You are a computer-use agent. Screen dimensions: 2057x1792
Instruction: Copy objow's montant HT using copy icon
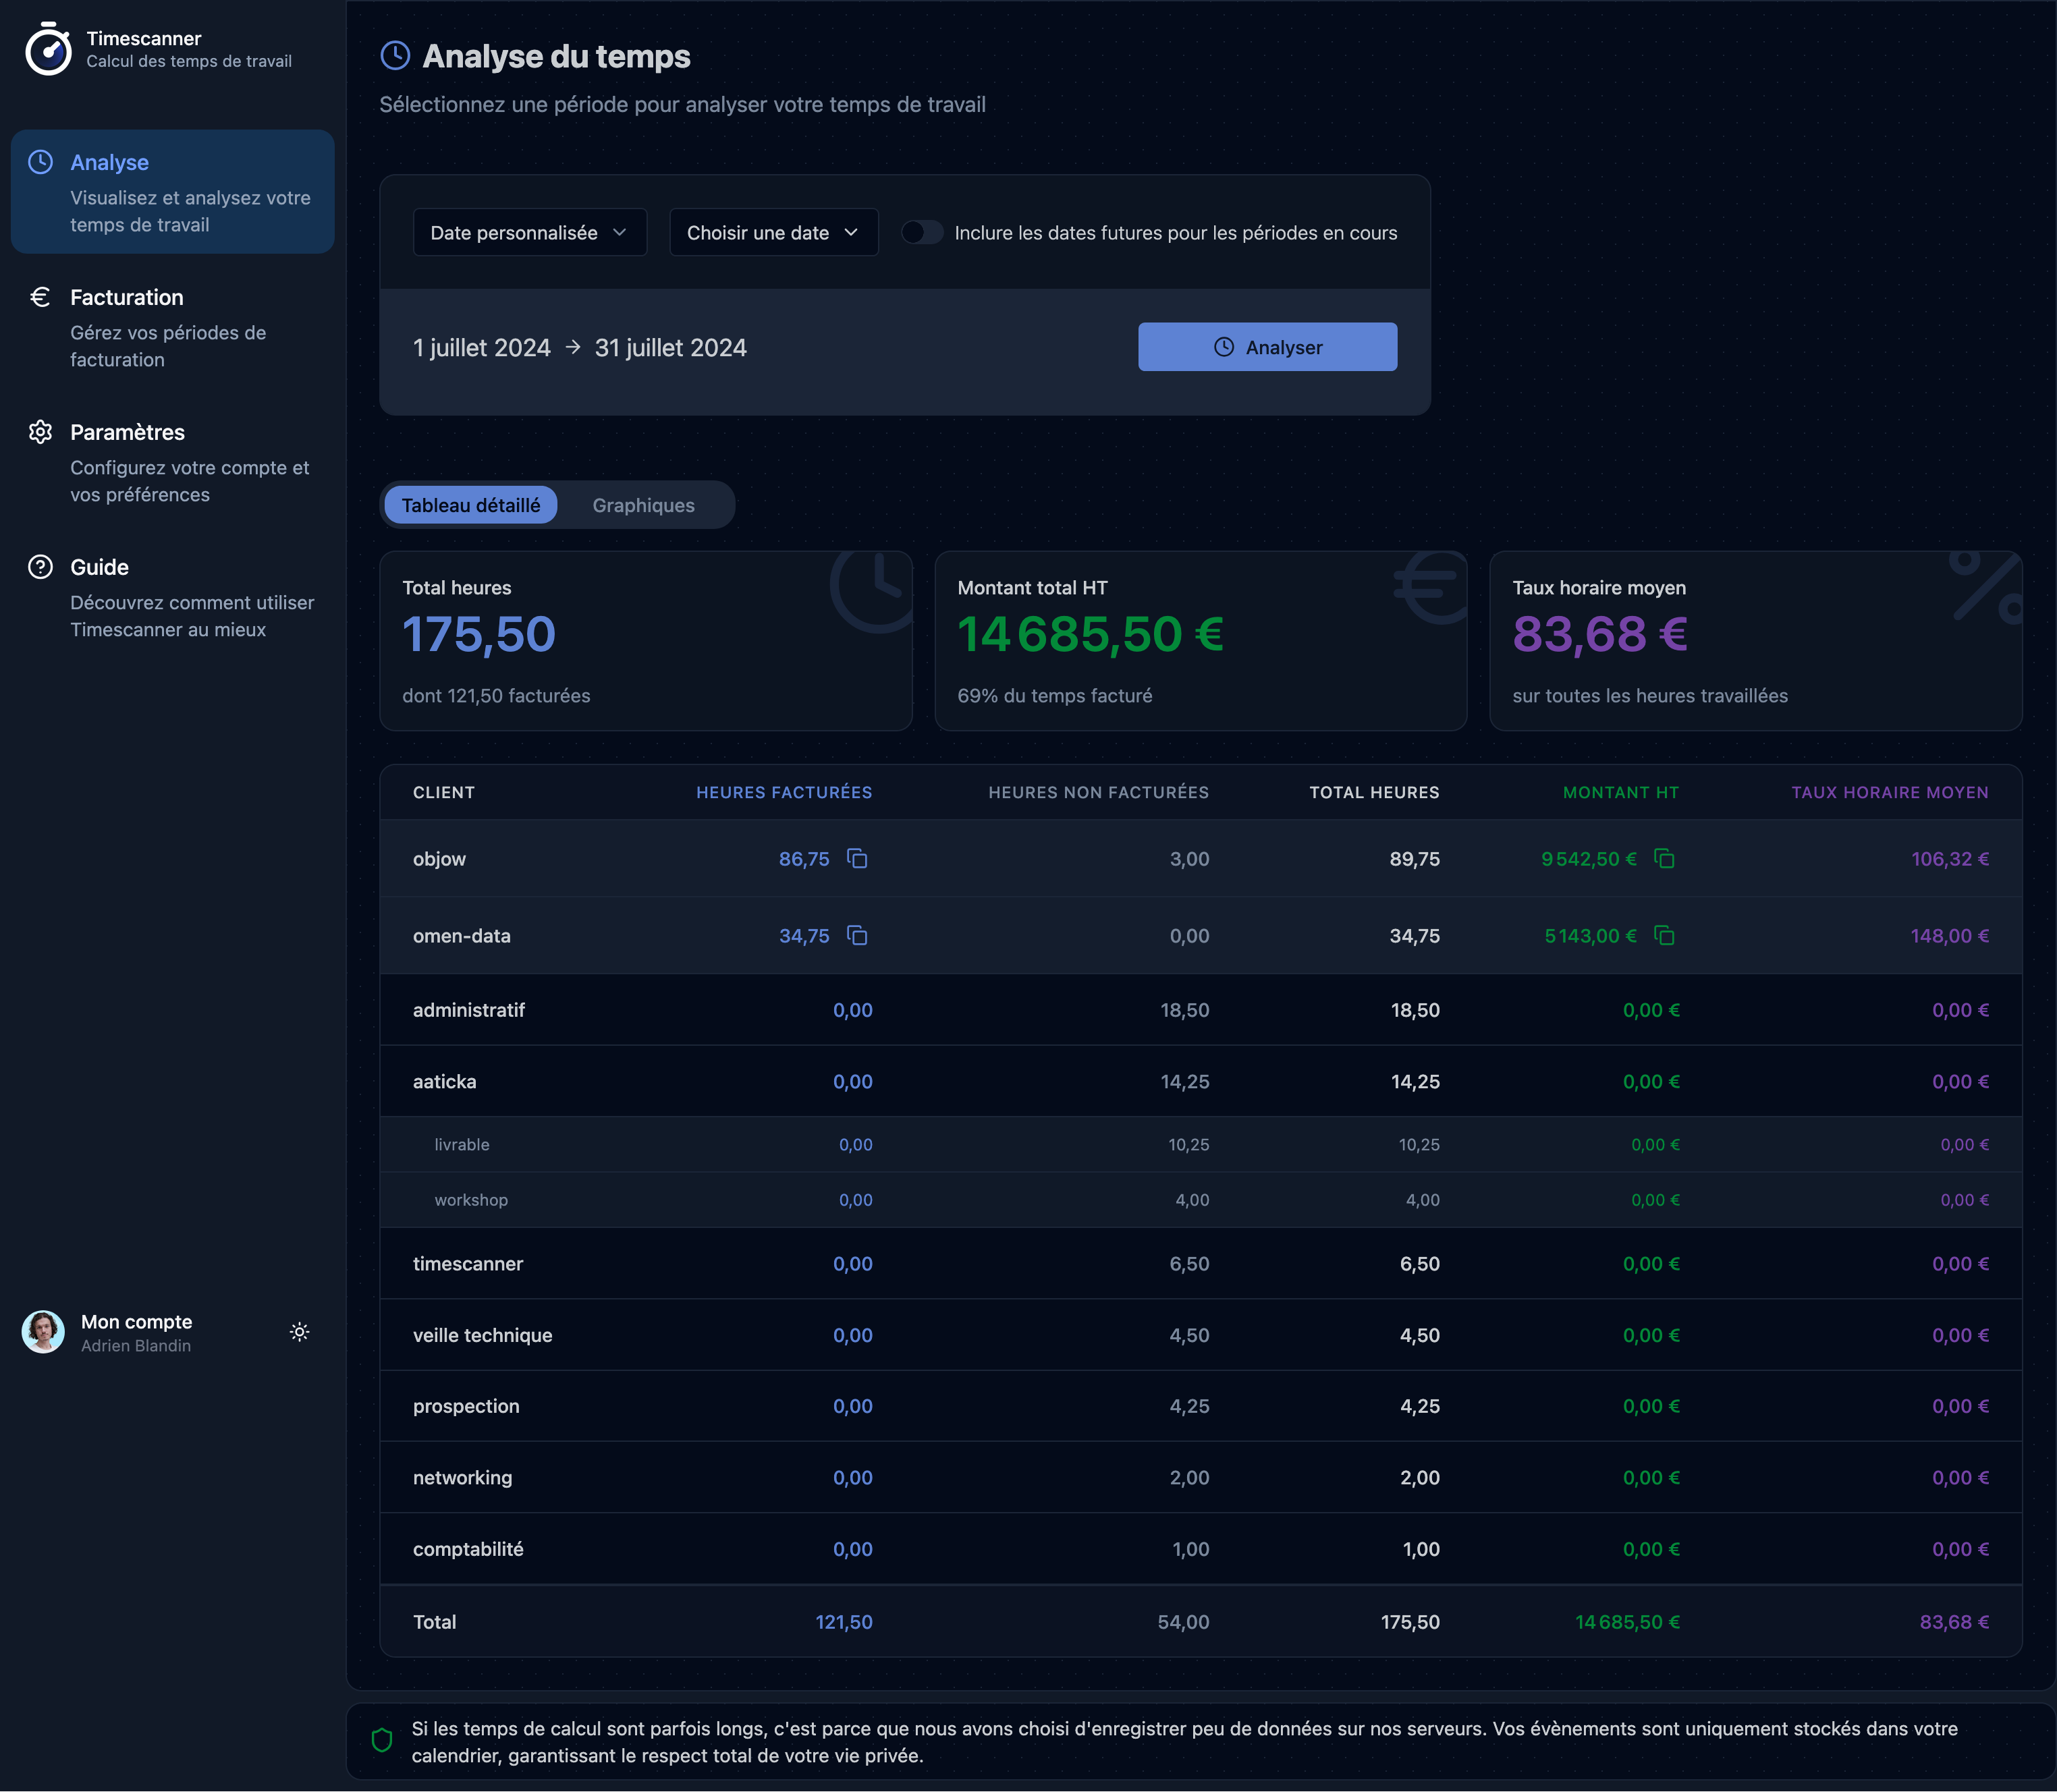coord(1663,858)
